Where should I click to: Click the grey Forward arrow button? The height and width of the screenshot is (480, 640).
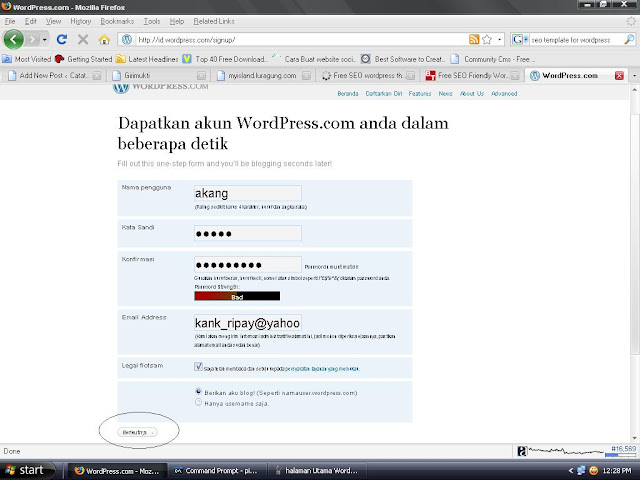[x=32, y=40]
